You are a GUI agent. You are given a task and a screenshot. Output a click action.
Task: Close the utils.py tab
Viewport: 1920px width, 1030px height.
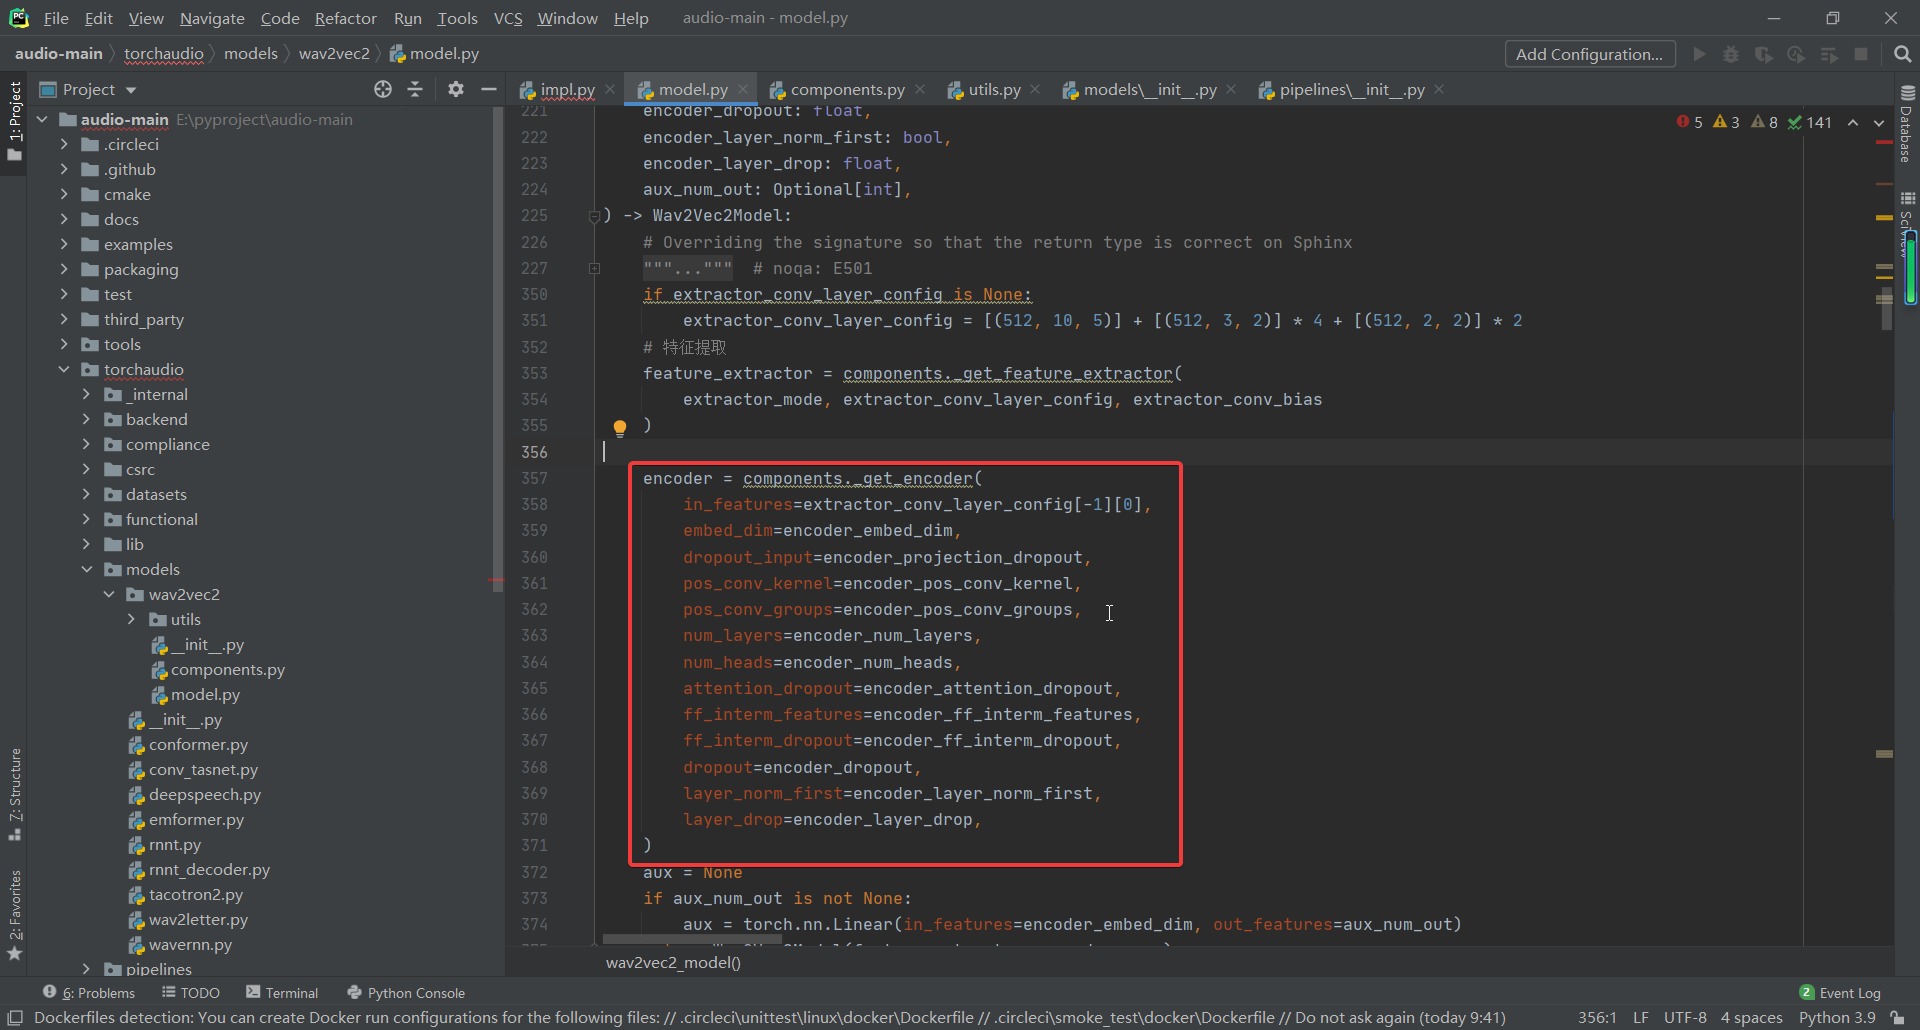pyautogui.click(x=1035, y=89)
